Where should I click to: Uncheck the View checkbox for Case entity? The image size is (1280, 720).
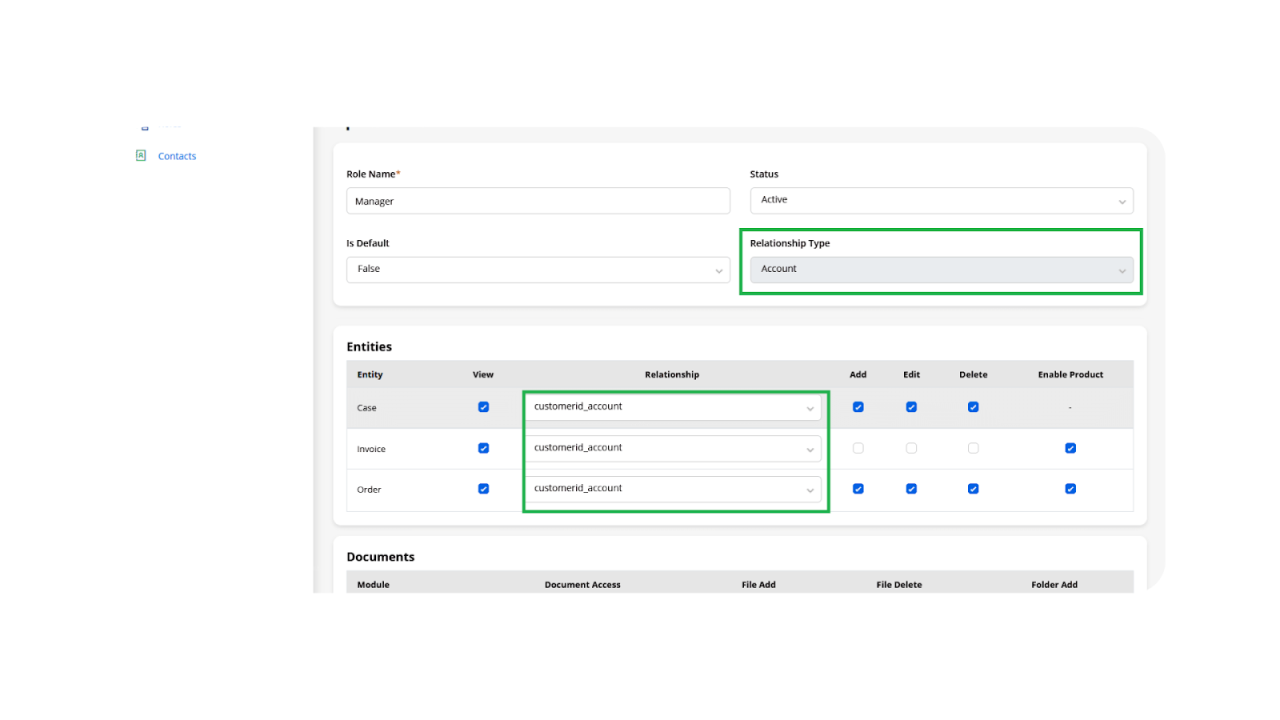[483, 407]
